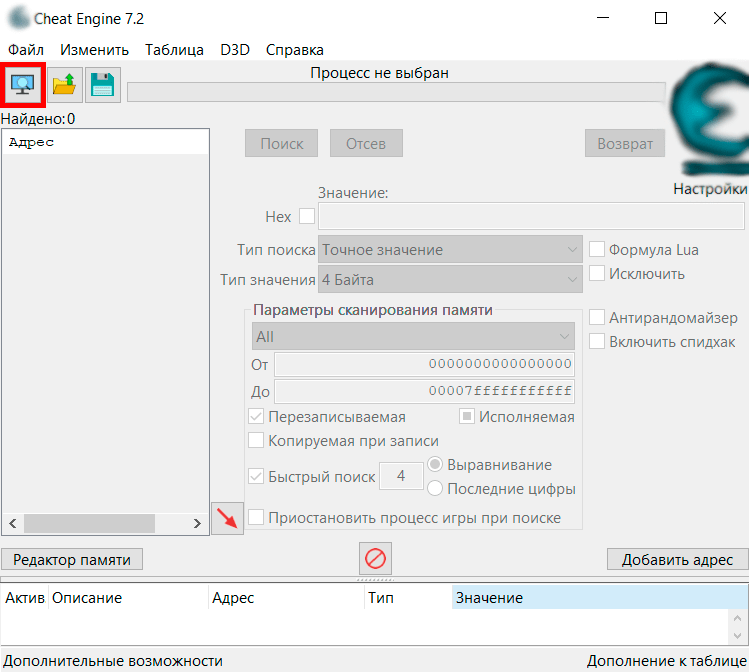Toggle the Исполняемая checkbox
The image size is (749, 672).
coord(467,416)
